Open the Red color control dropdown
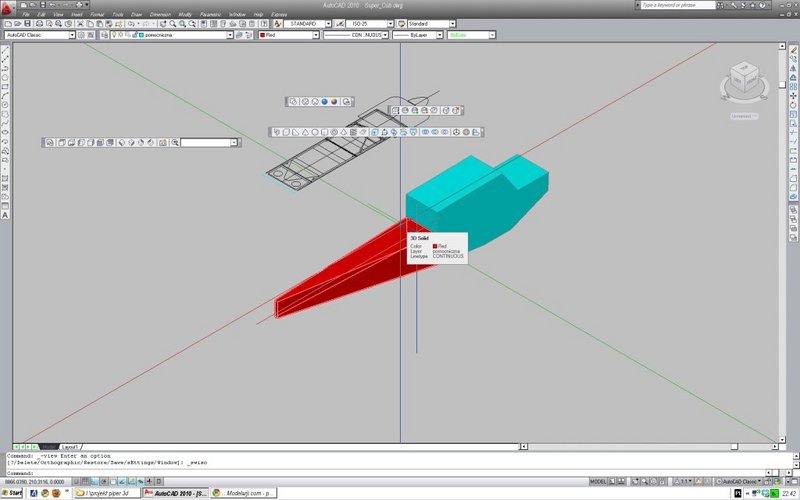The height and width of the screenshot is (500, 800). 316,35
